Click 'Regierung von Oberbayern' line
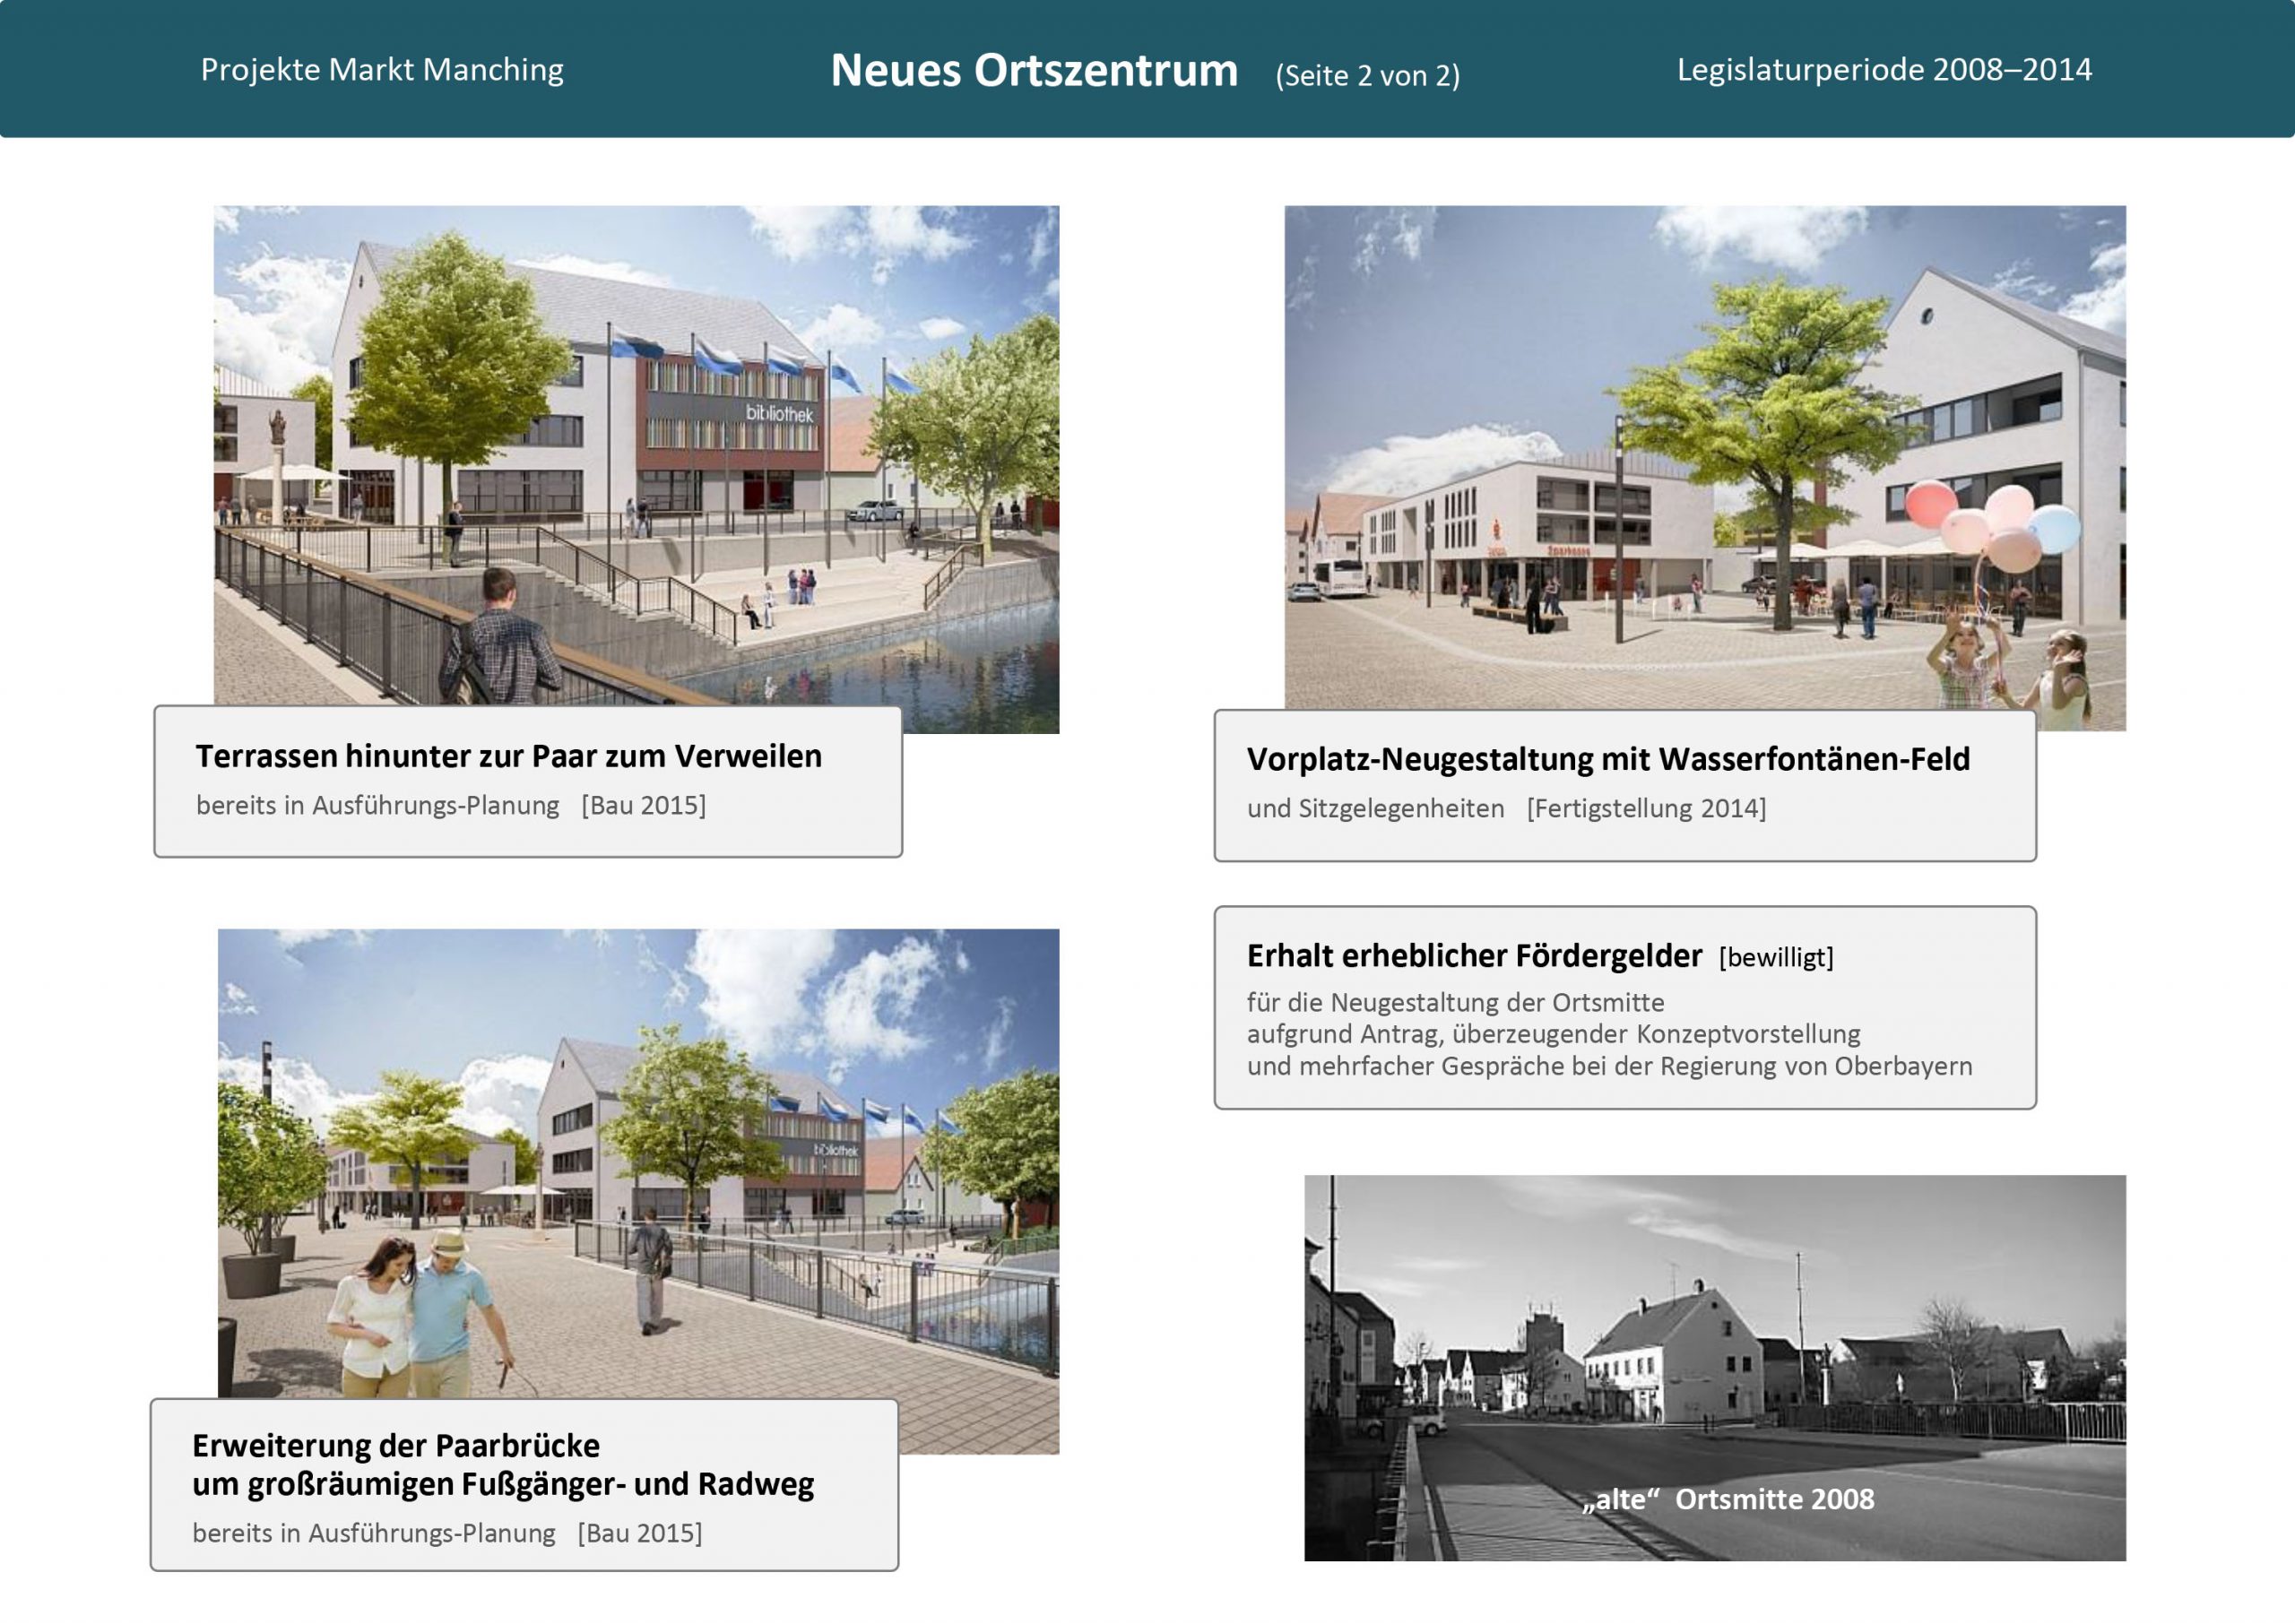This screenshot has height=1624, width=2295. pyautogui.click(x=1609, y=1066)
